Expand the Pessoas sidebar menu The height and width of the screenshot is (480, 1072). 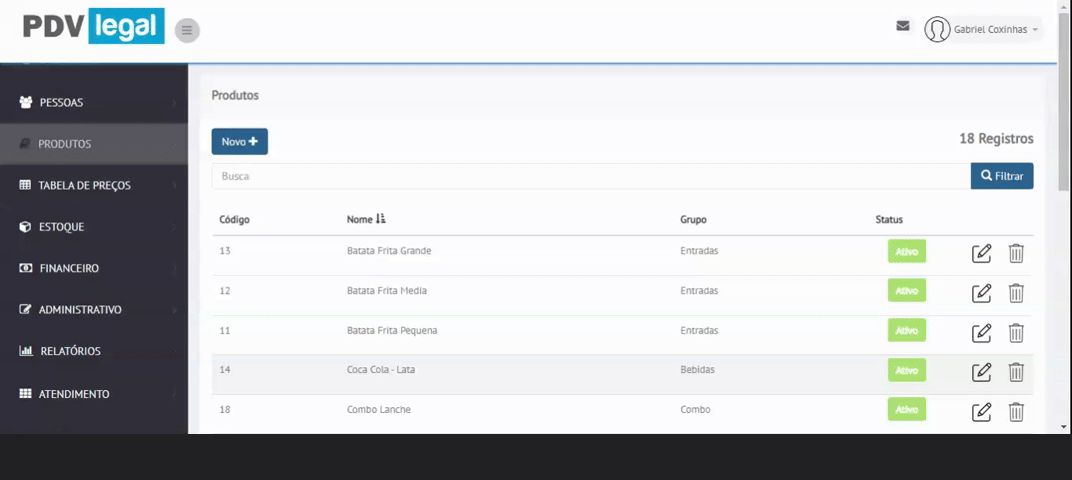(x=94, y=103)
